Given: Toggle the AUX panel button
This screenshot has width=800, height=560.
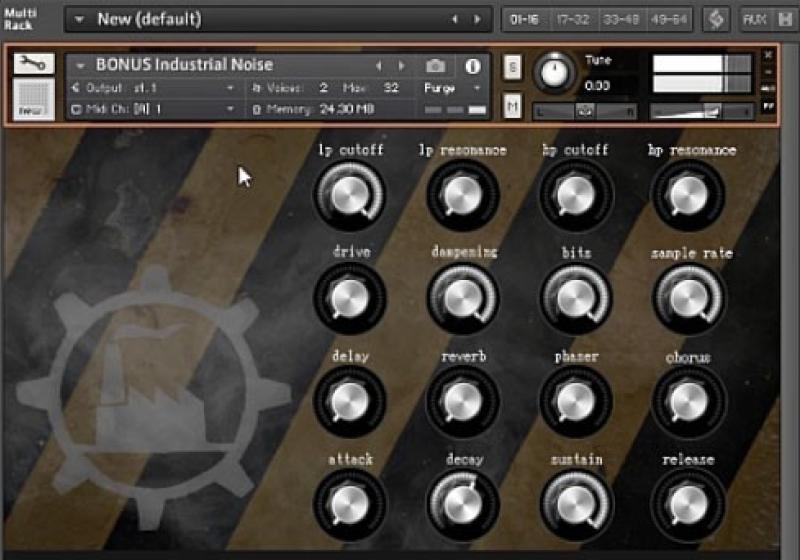Looking at the screenshot, I should 754,19.
